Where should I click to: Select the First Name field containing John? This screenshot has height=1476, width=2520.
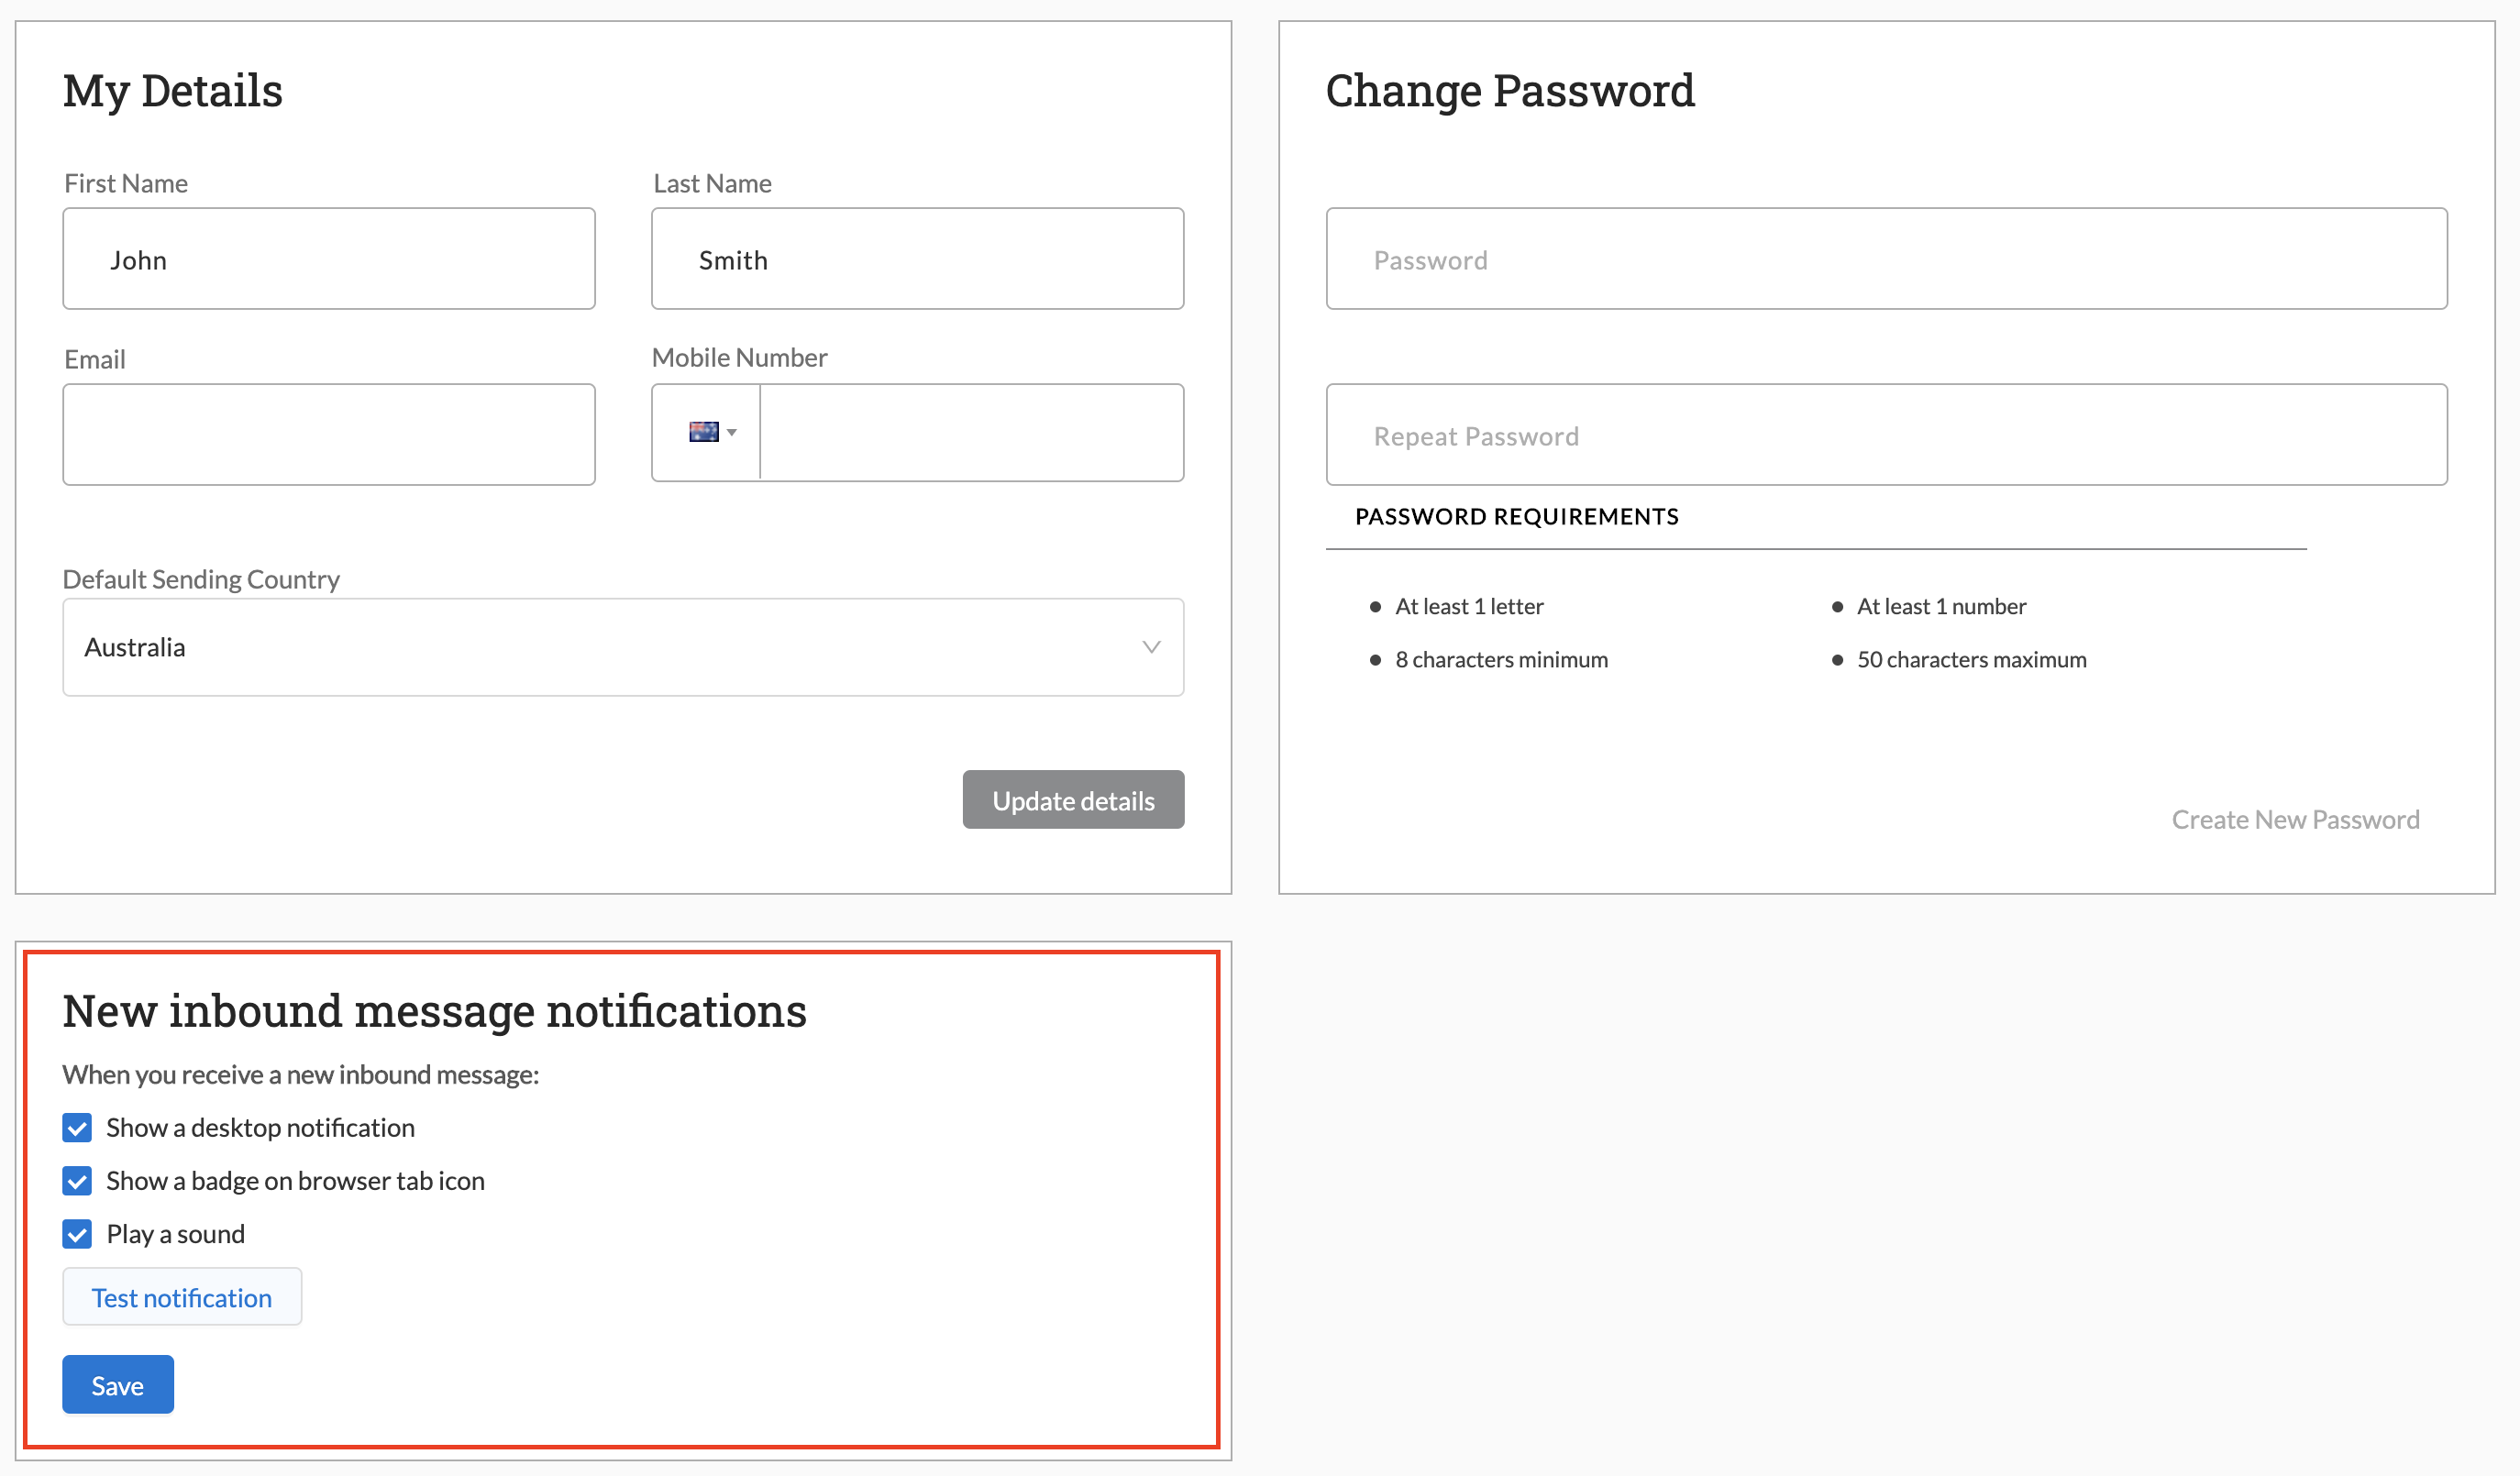(328, 258)
